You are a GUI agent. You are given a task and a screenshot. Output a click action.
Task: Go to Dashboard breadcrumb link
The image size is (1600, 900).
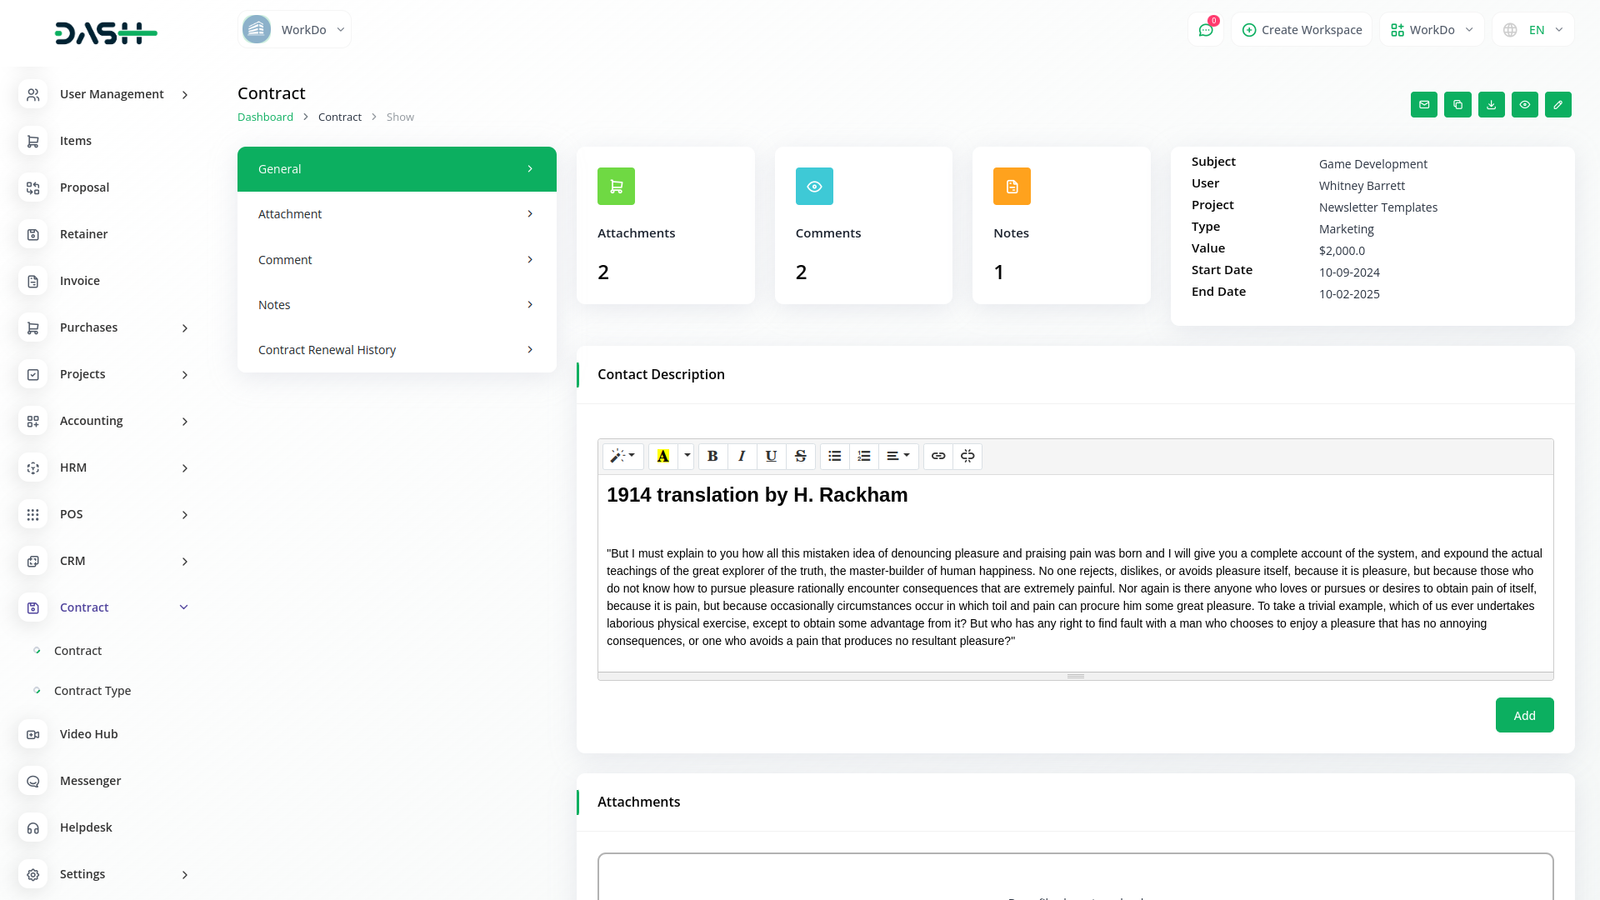pyautogui.click(x=265, y=117)
